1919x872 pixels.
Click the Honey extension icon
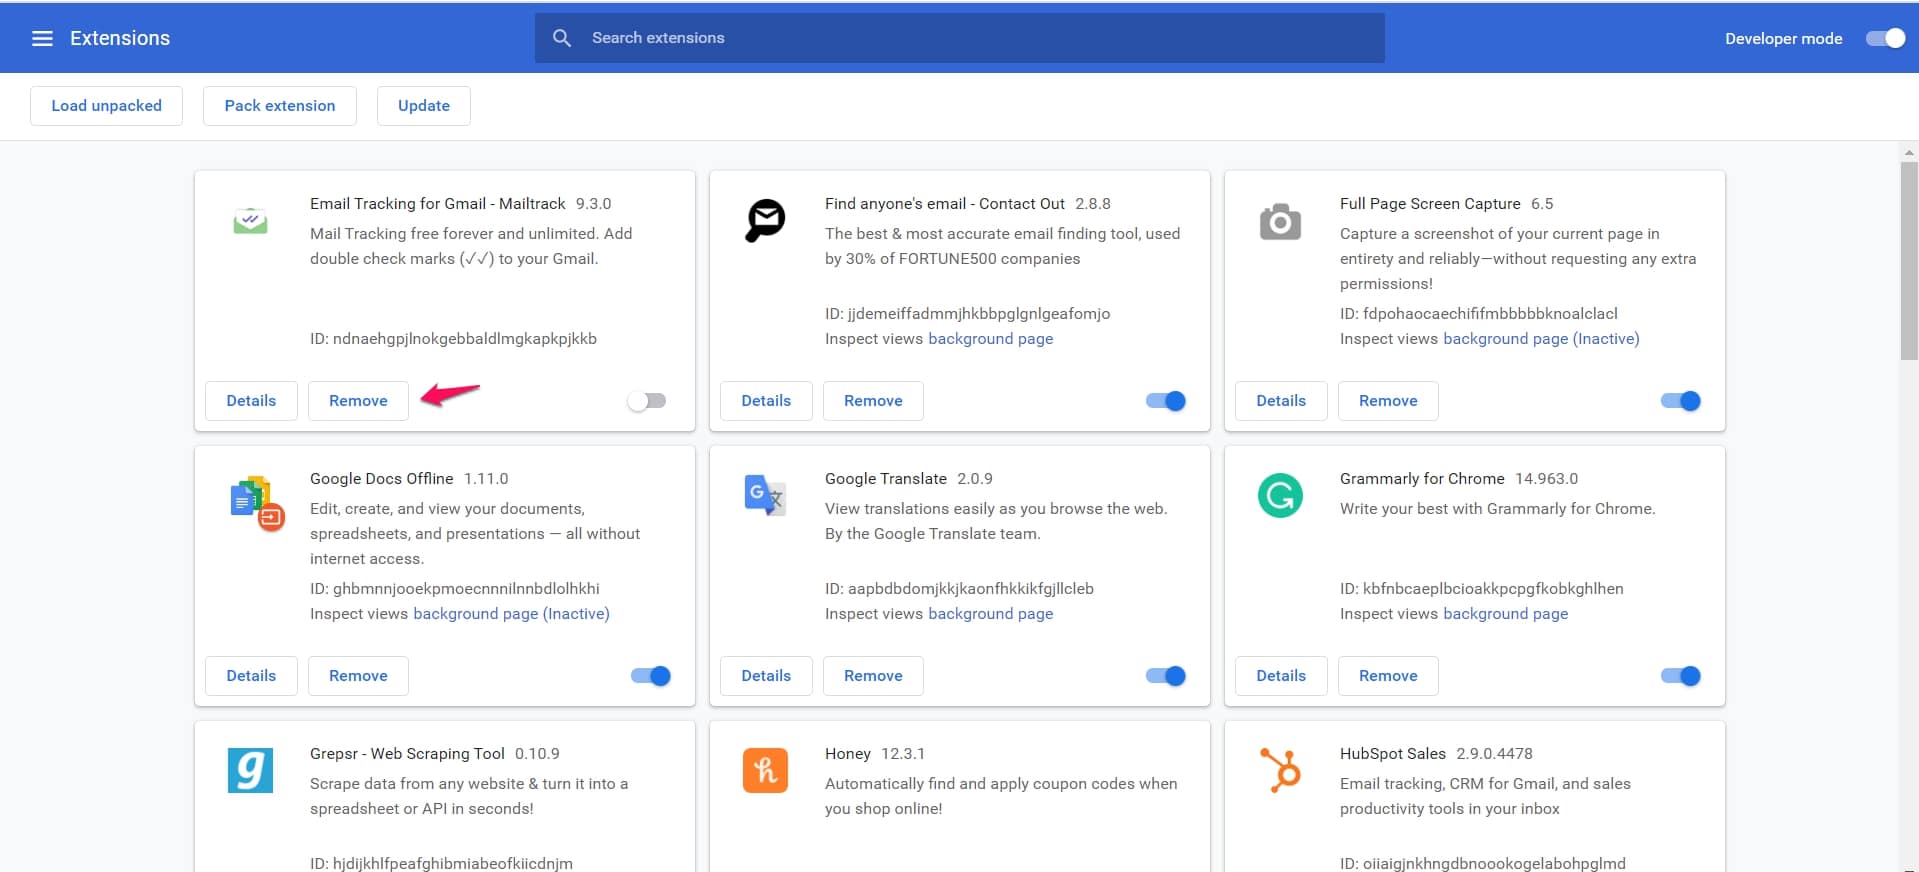click(x=766, y=770)
